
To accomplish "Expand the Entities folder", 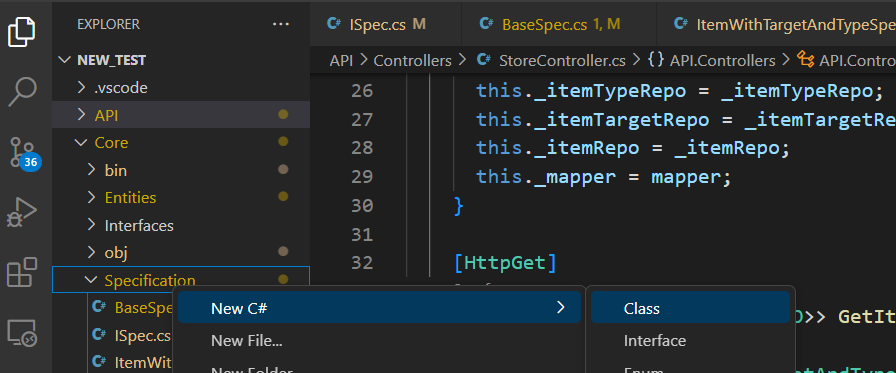I will click(x=91, y=197).
